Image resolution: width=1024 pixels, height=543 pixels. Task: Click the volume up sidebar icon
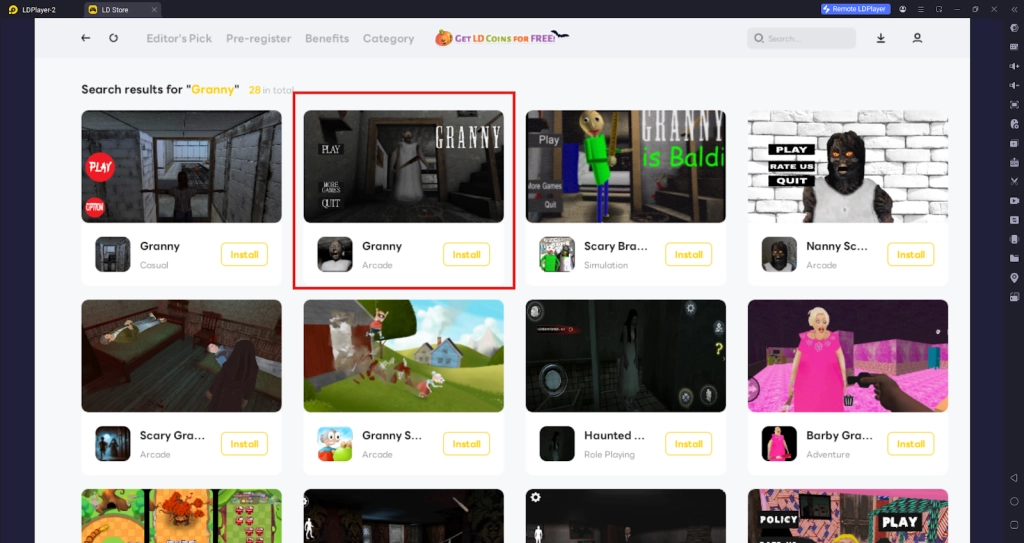coord(1014,66)
